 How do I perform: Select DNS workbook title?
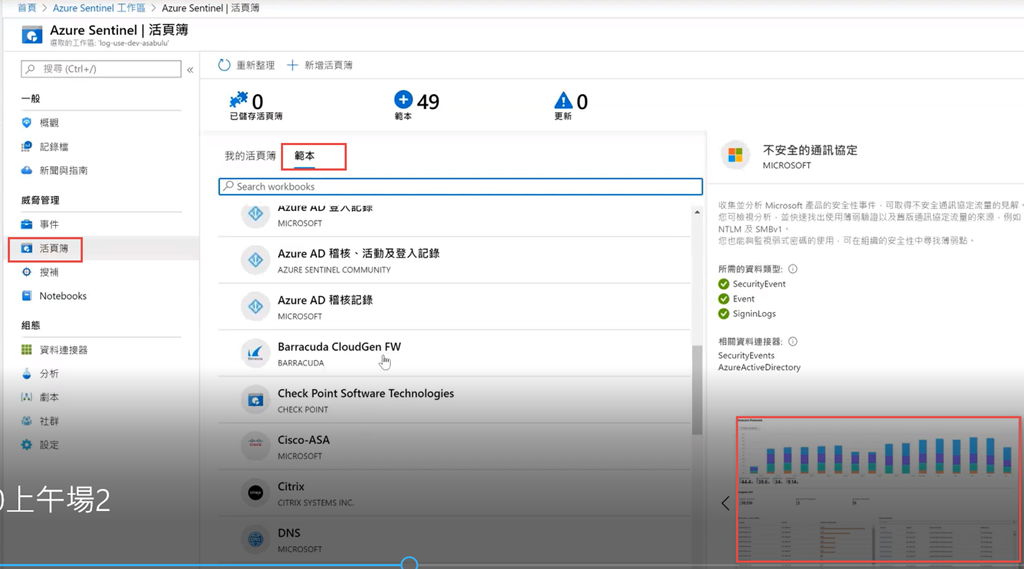click(289, 533)
